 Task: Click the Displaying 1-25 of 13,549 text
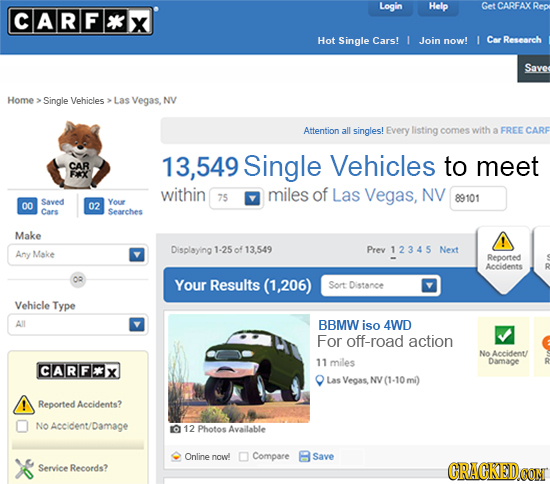click(221, 250)
